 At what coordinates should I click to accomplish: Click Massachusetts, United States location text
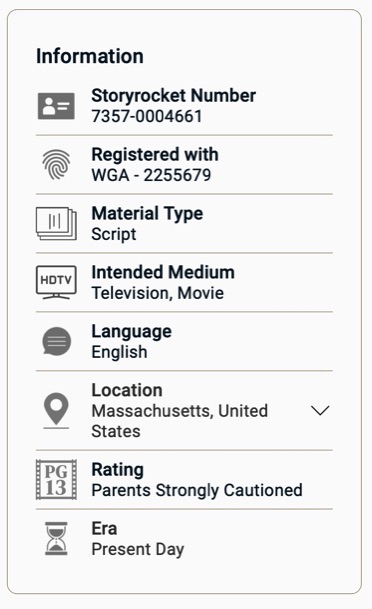[180, 421]
